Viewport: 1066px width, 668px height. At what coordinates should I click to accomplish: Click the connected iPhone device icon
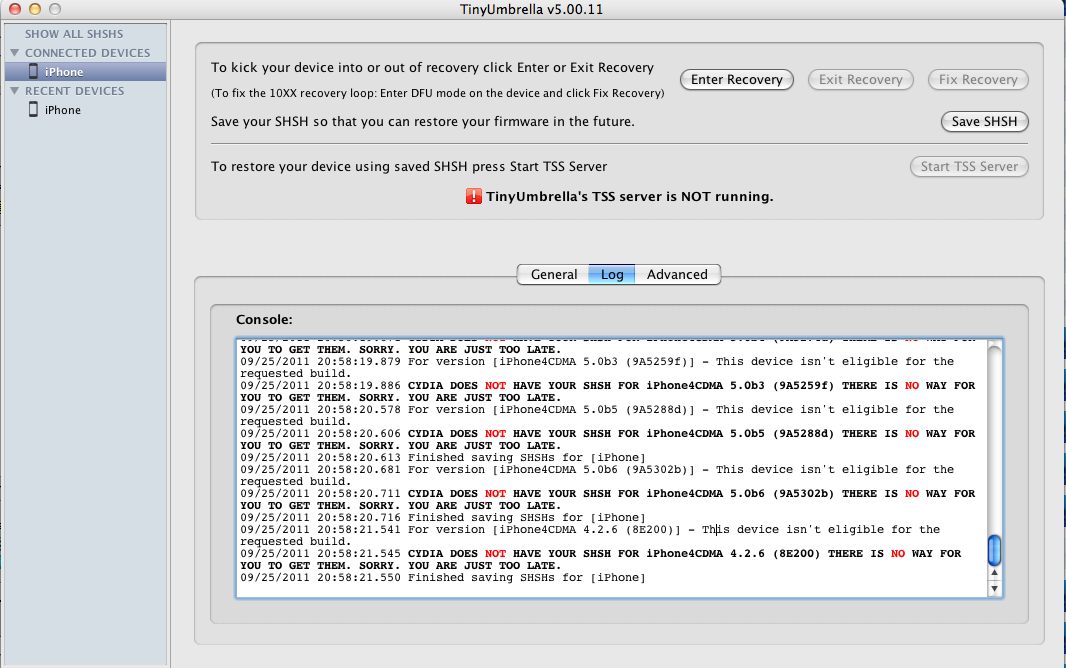pos(33,71)
